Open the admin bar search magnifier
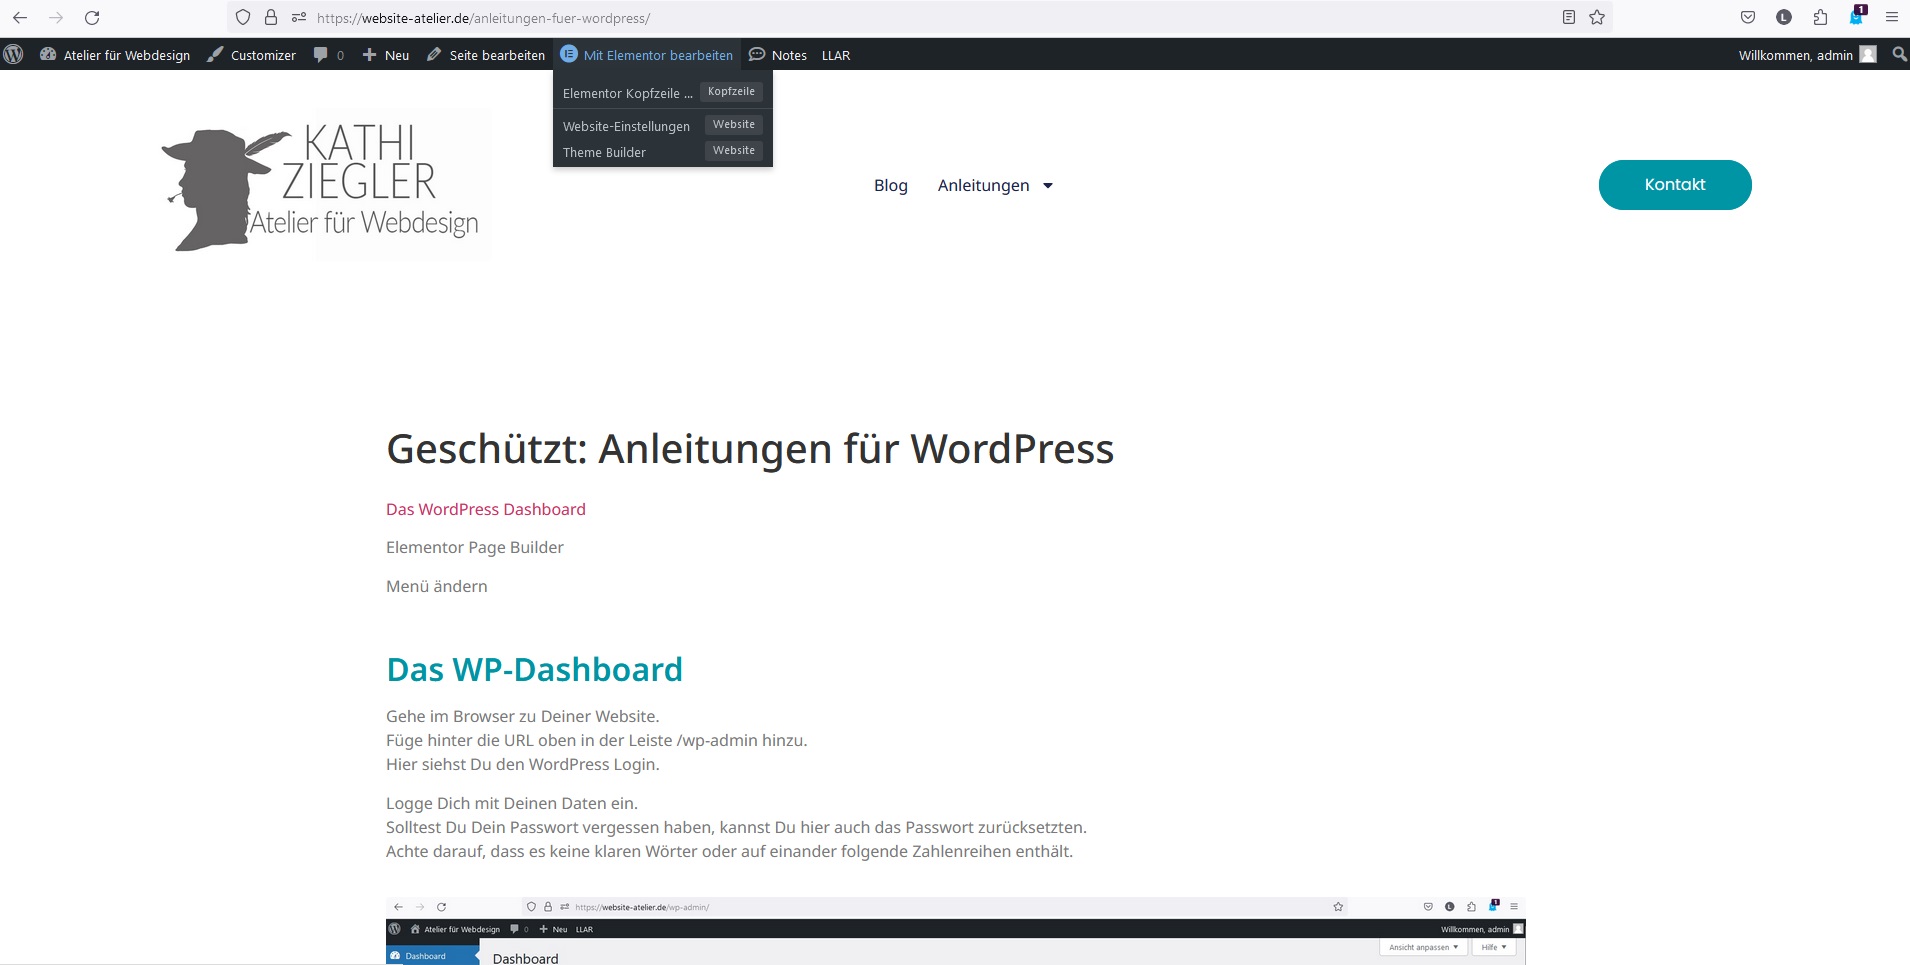The image size is (1910, 965). point(1899,55)
